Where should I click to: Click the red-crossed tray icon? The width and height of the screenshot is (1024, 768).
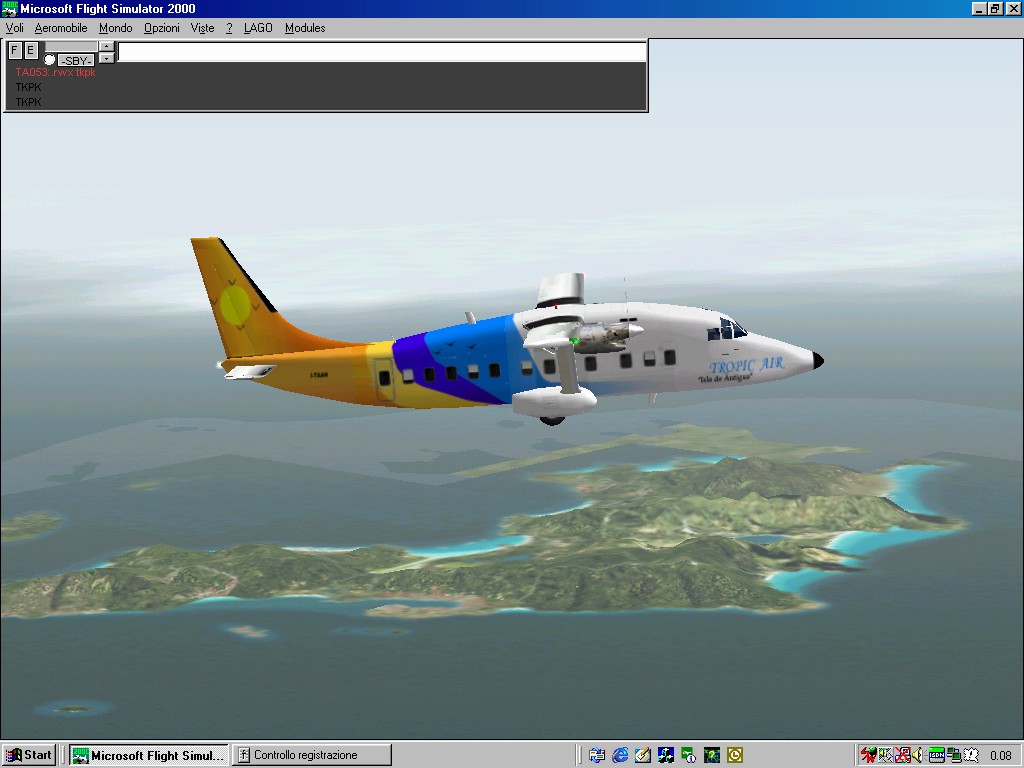pos(903,756)
